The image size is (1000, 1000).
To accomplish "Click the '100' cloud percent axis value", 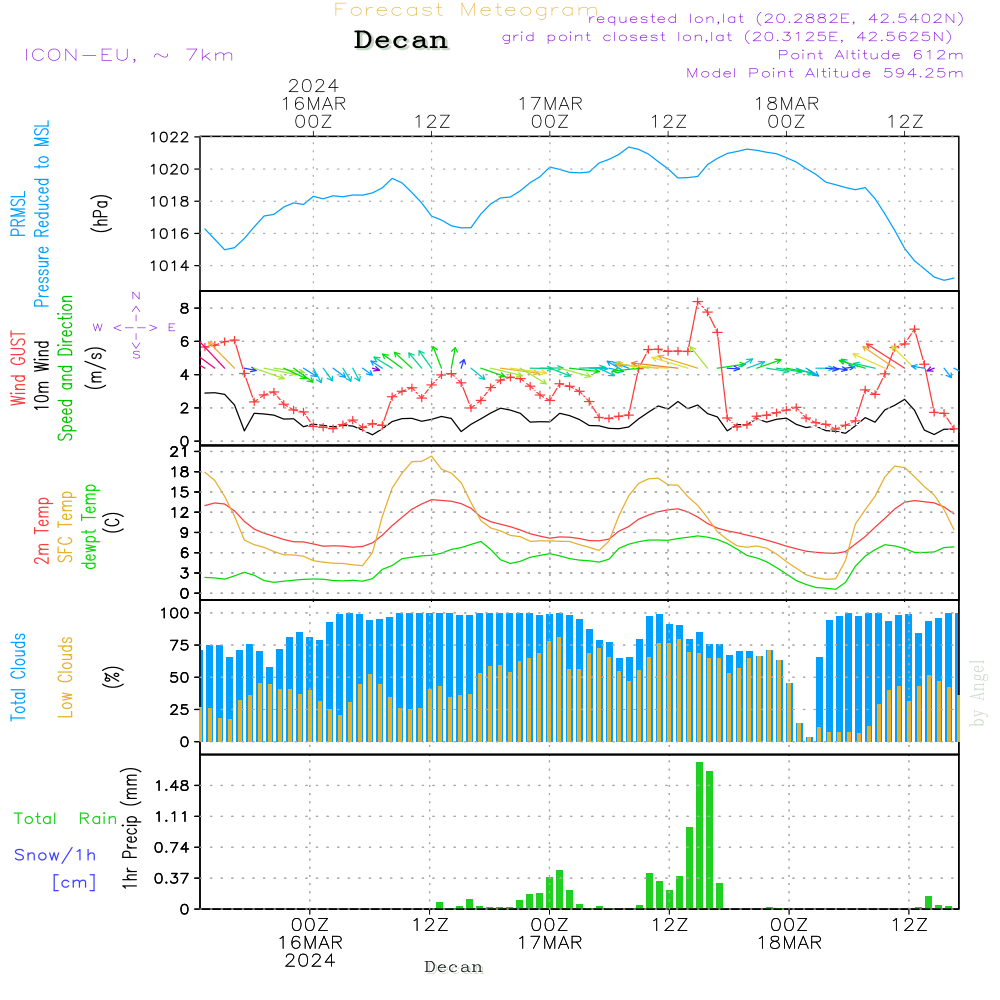I will click(x=175, y=614).
